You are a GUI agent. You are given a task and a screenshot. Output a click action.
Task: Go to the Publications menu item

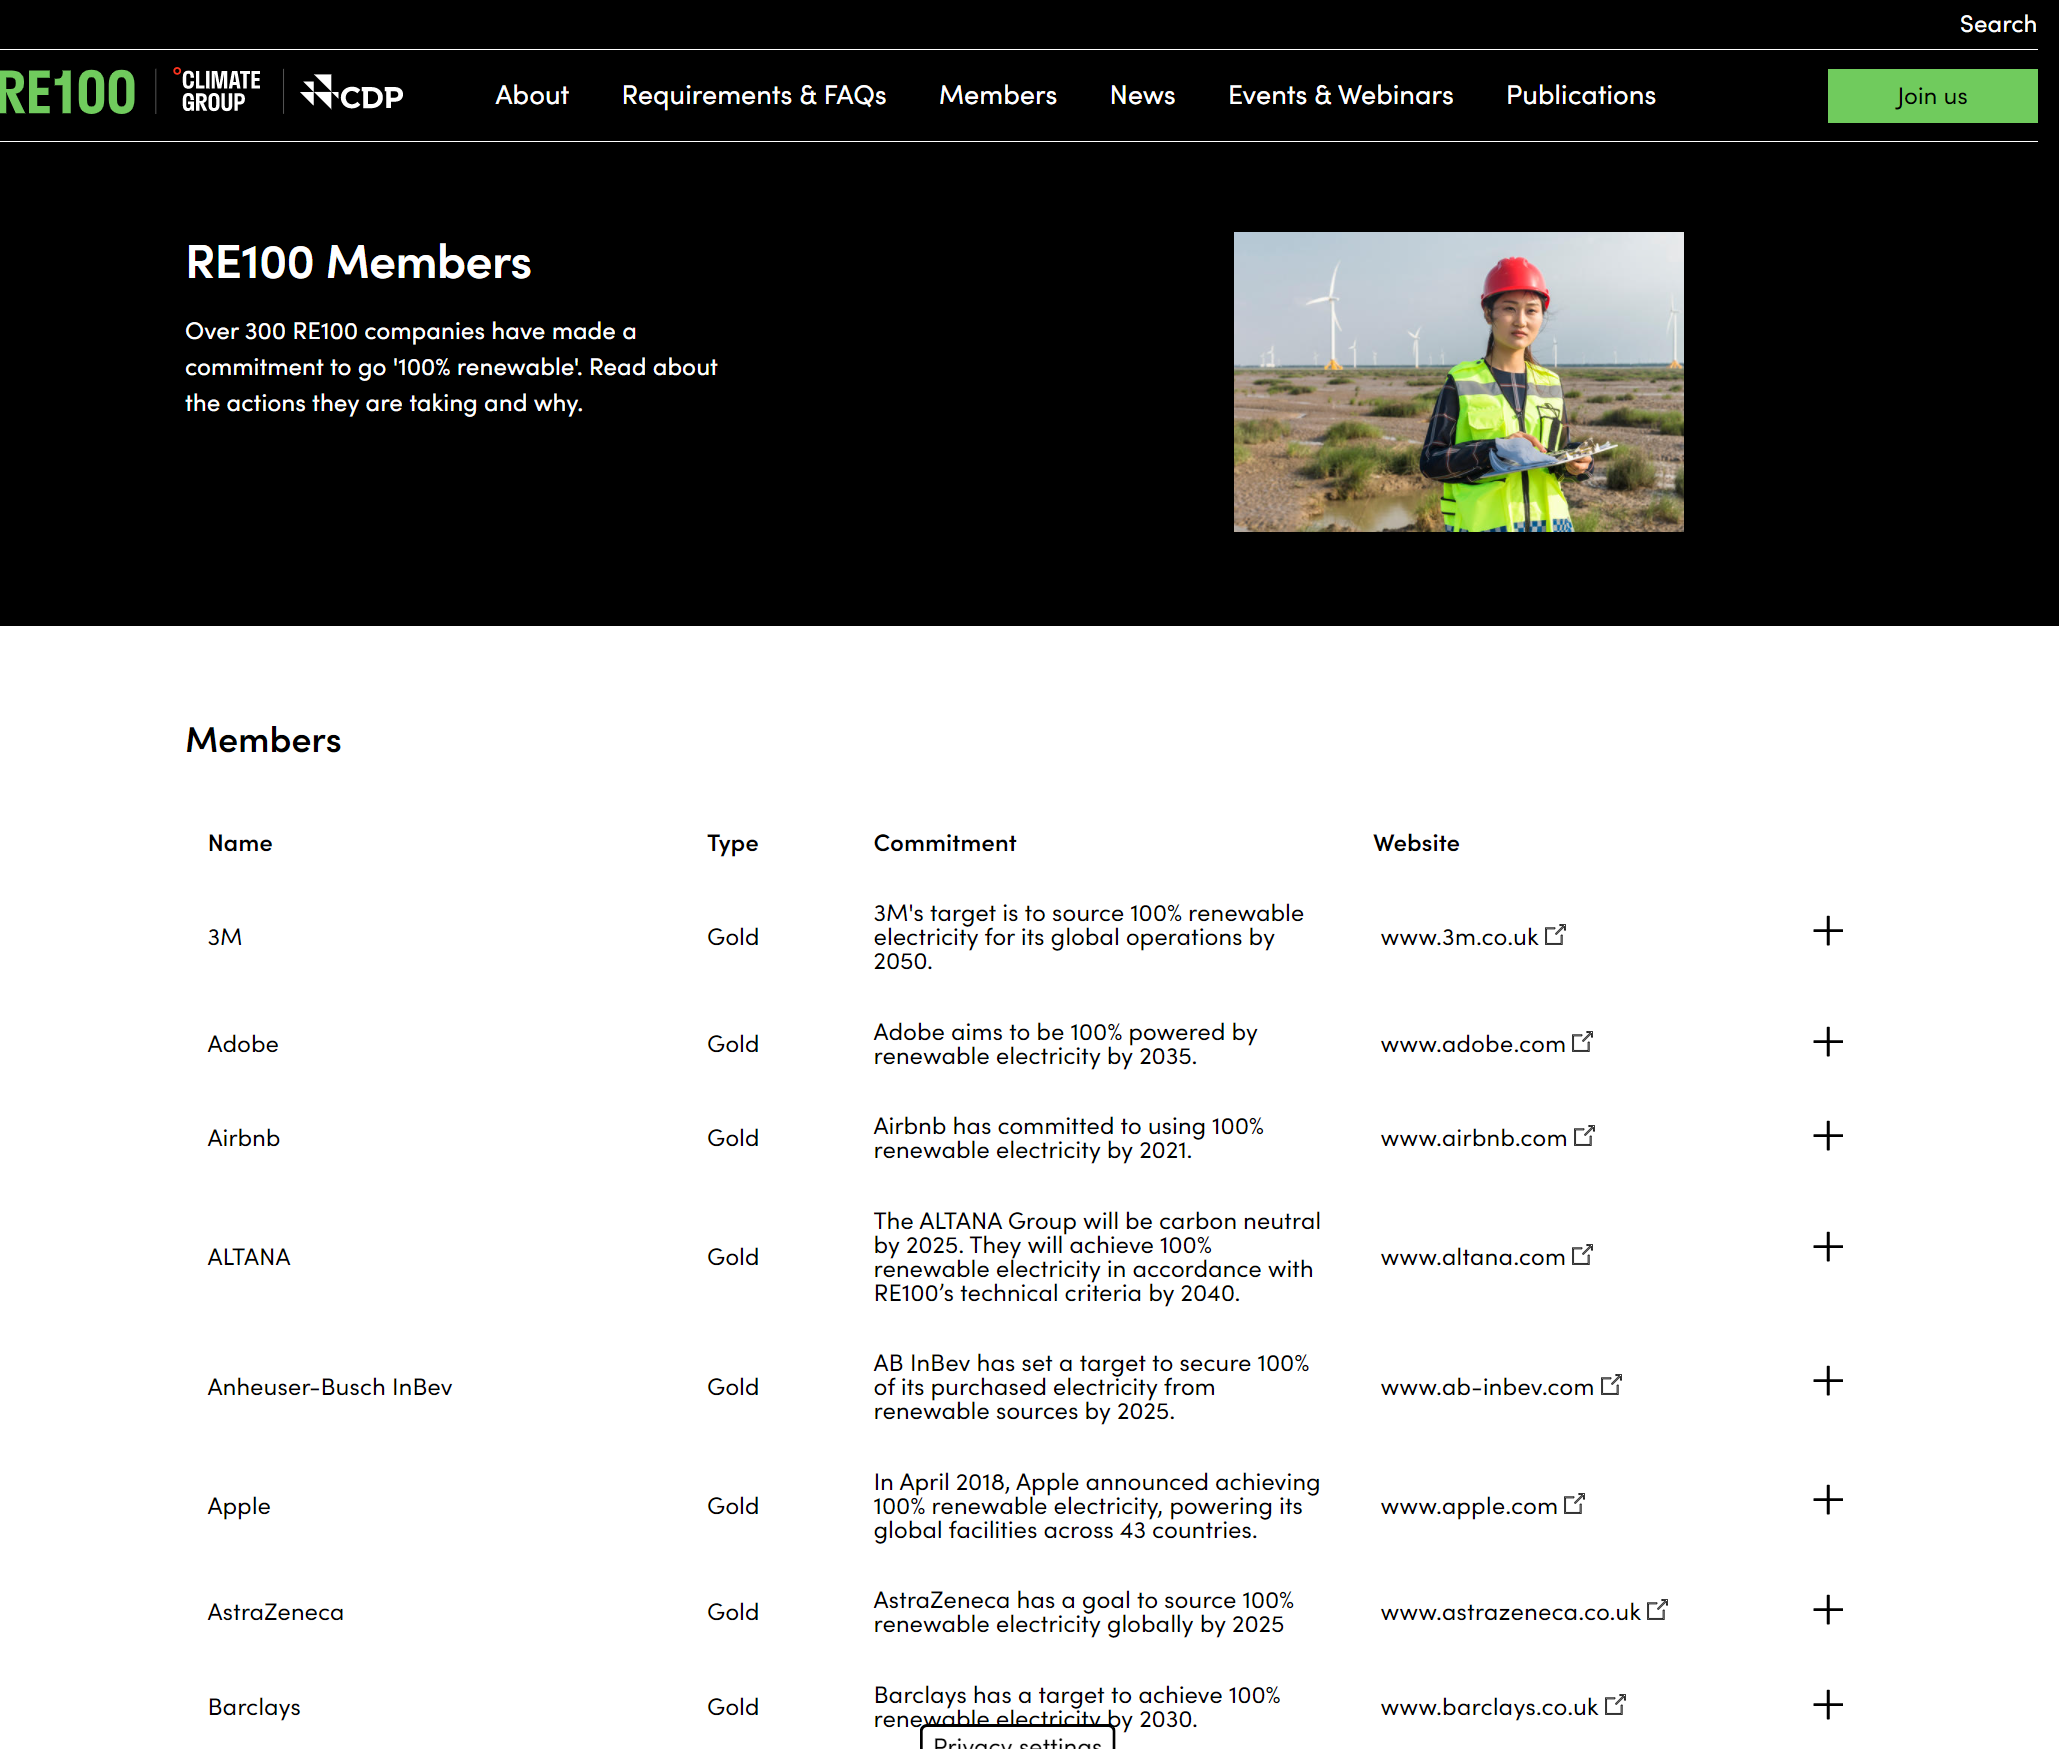click(1580, 95)
